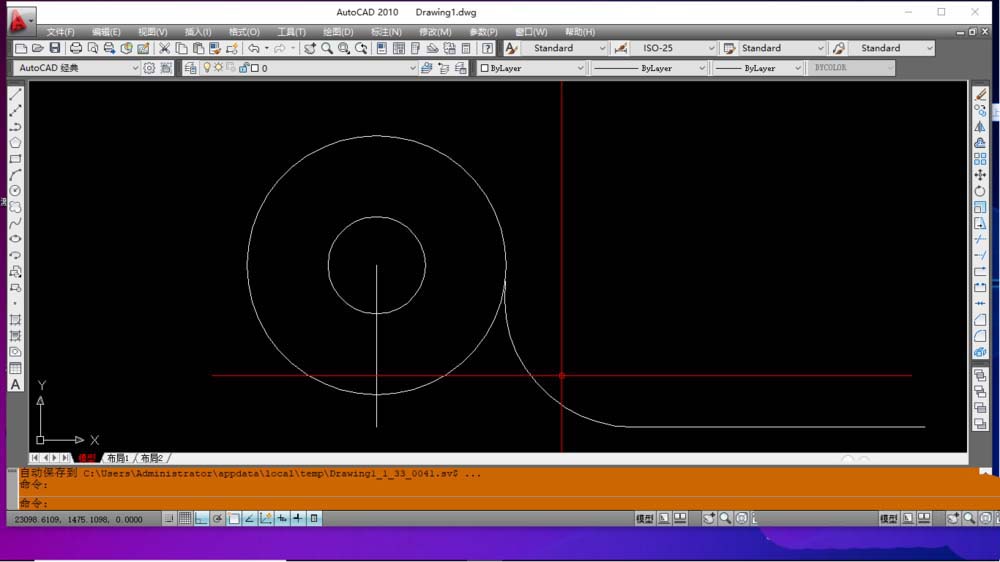Click the Open file icon
Screen dimensions: 1000x562
[x=38, y=48]
